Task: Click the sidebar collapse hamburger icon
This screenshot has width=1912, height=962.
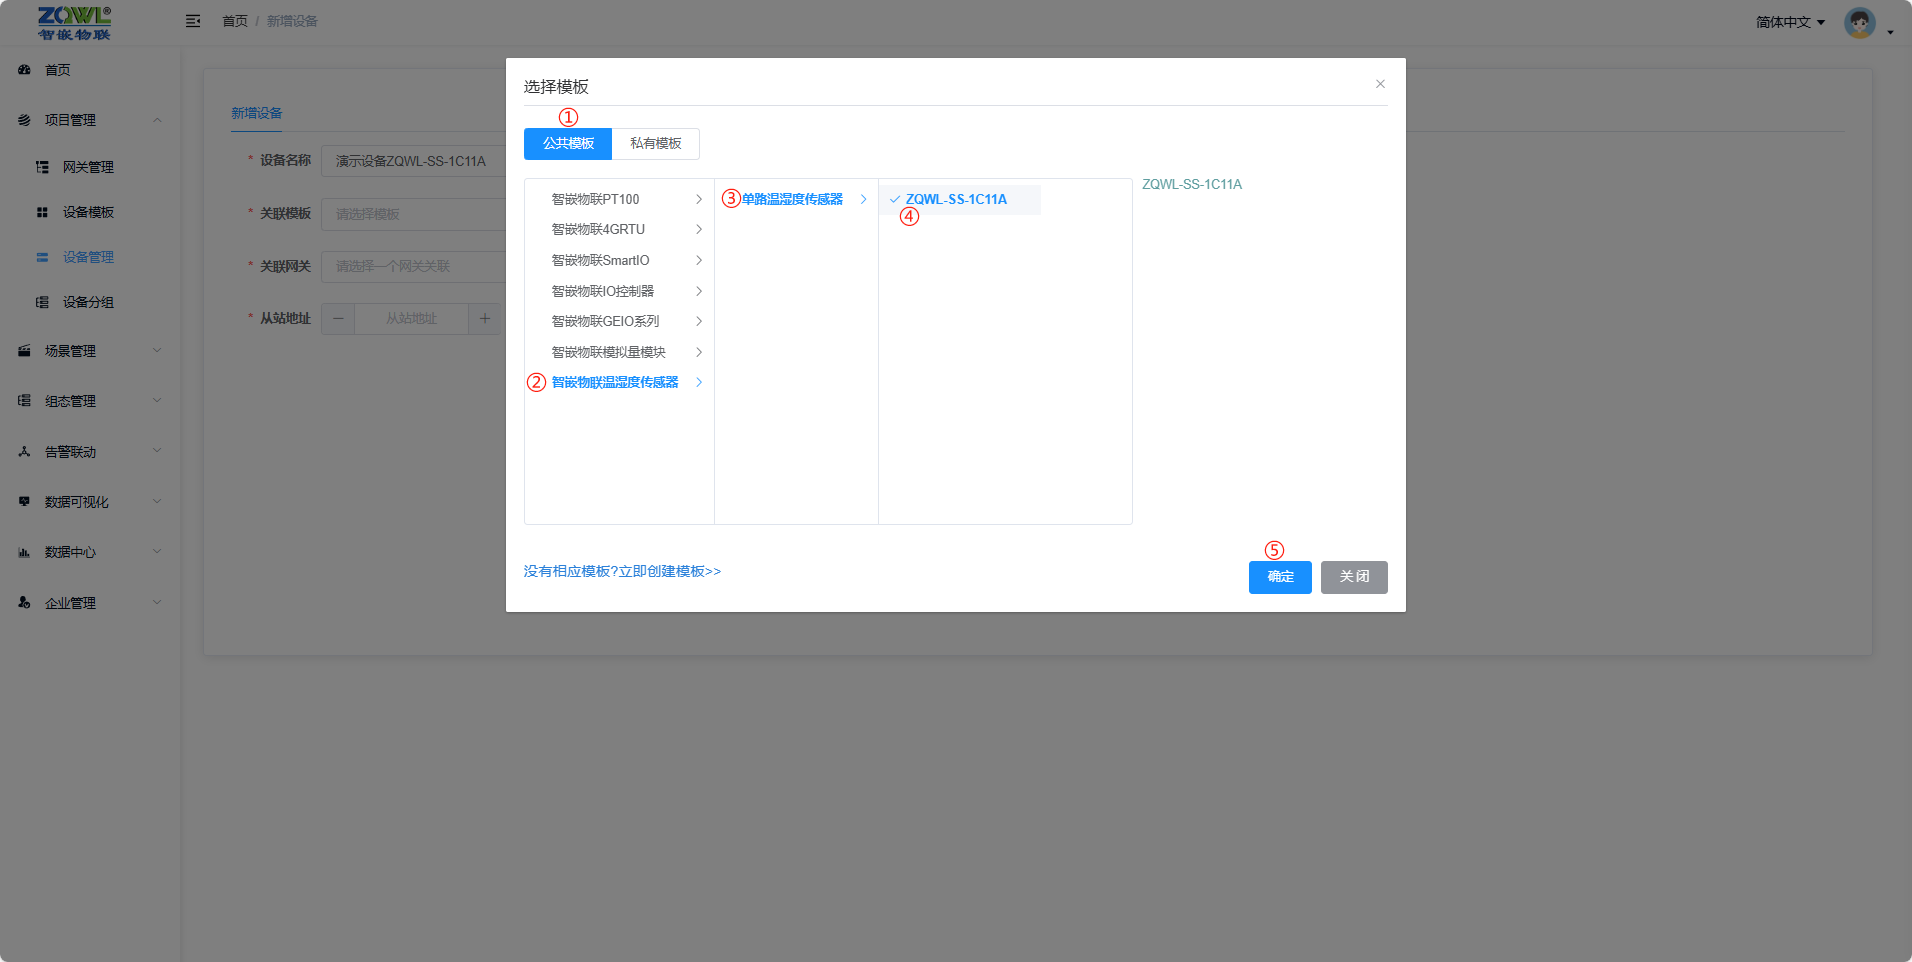Action: [193, 21]
